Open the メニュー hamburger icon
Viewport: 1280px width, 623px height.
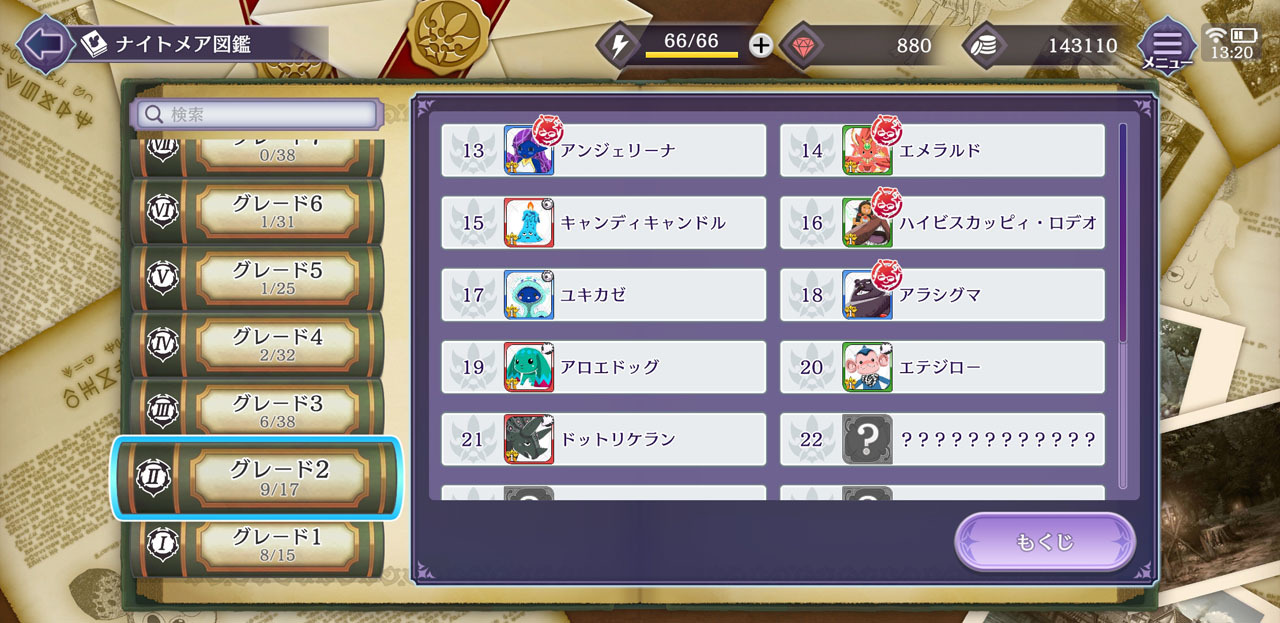point(1166,45)
